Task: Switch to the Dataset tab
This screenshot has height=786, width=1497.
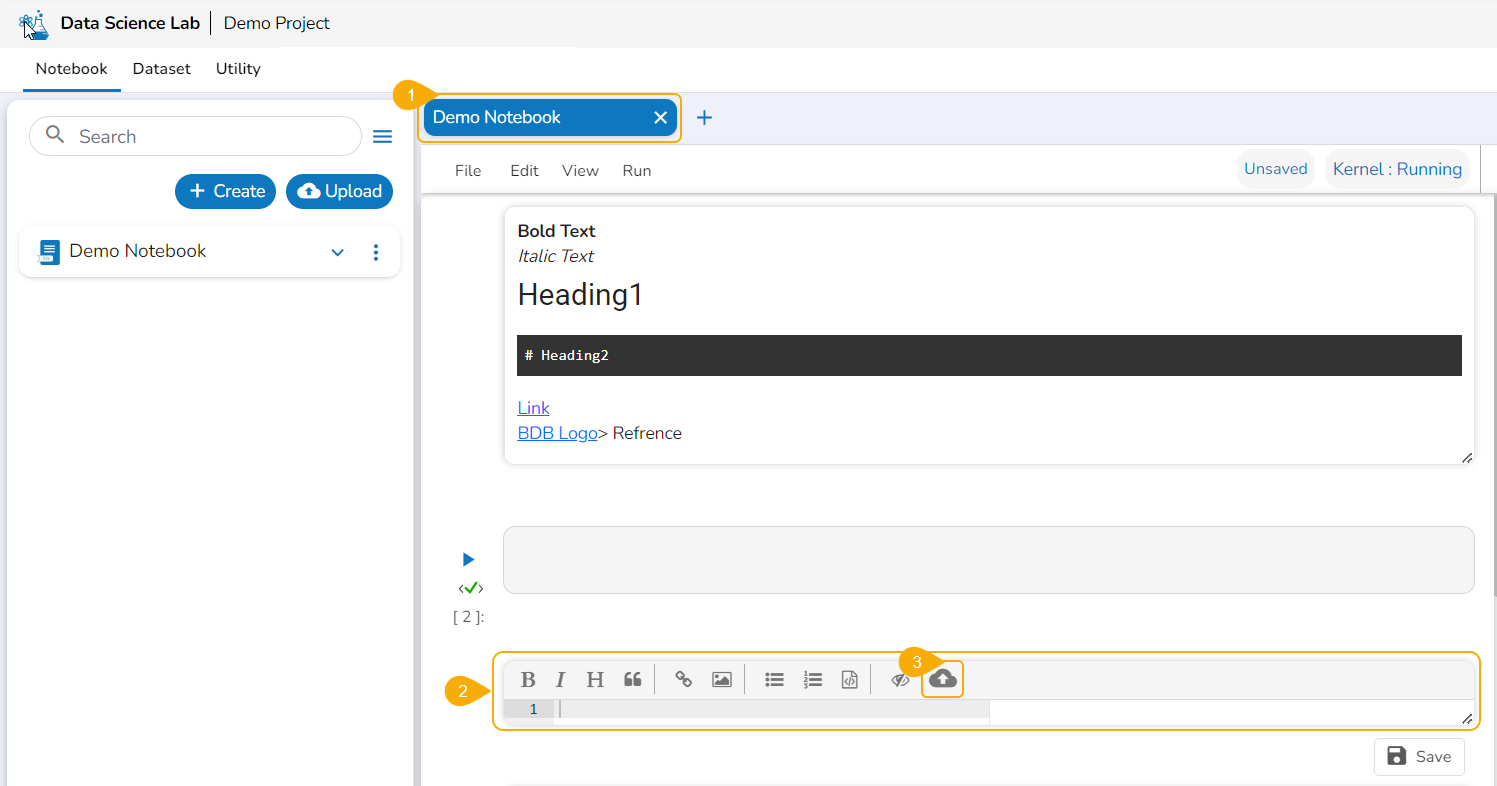Action: (x=161, y=69)
